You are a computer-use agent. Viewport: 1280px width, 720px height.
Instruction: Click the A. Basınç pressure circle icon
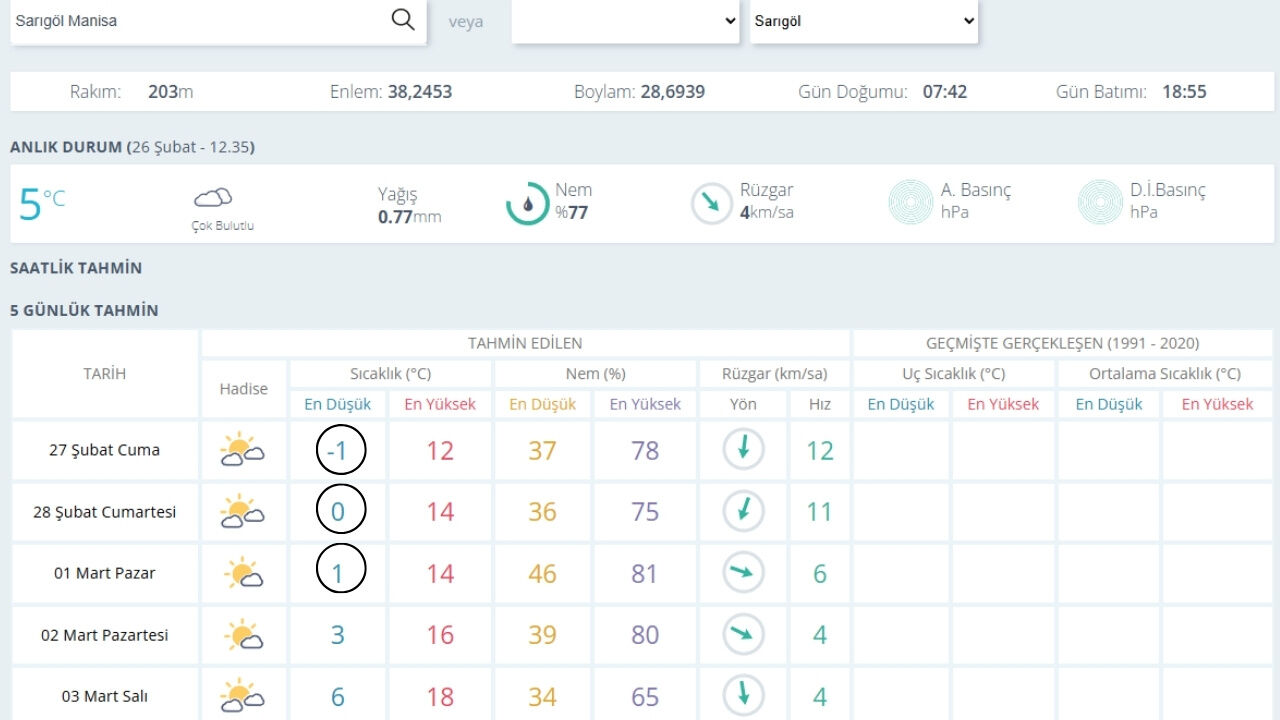coord(911,202)
